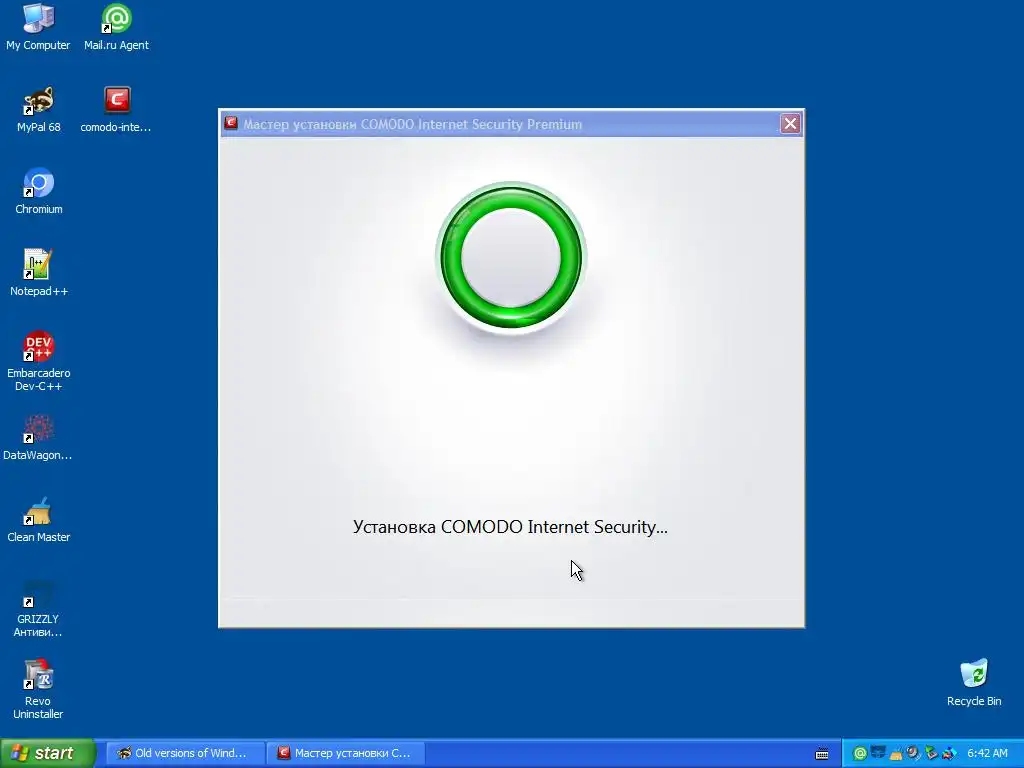Click the green circular COMODO progress ring
Screen dimensions: 1024x768
(511, 258)
